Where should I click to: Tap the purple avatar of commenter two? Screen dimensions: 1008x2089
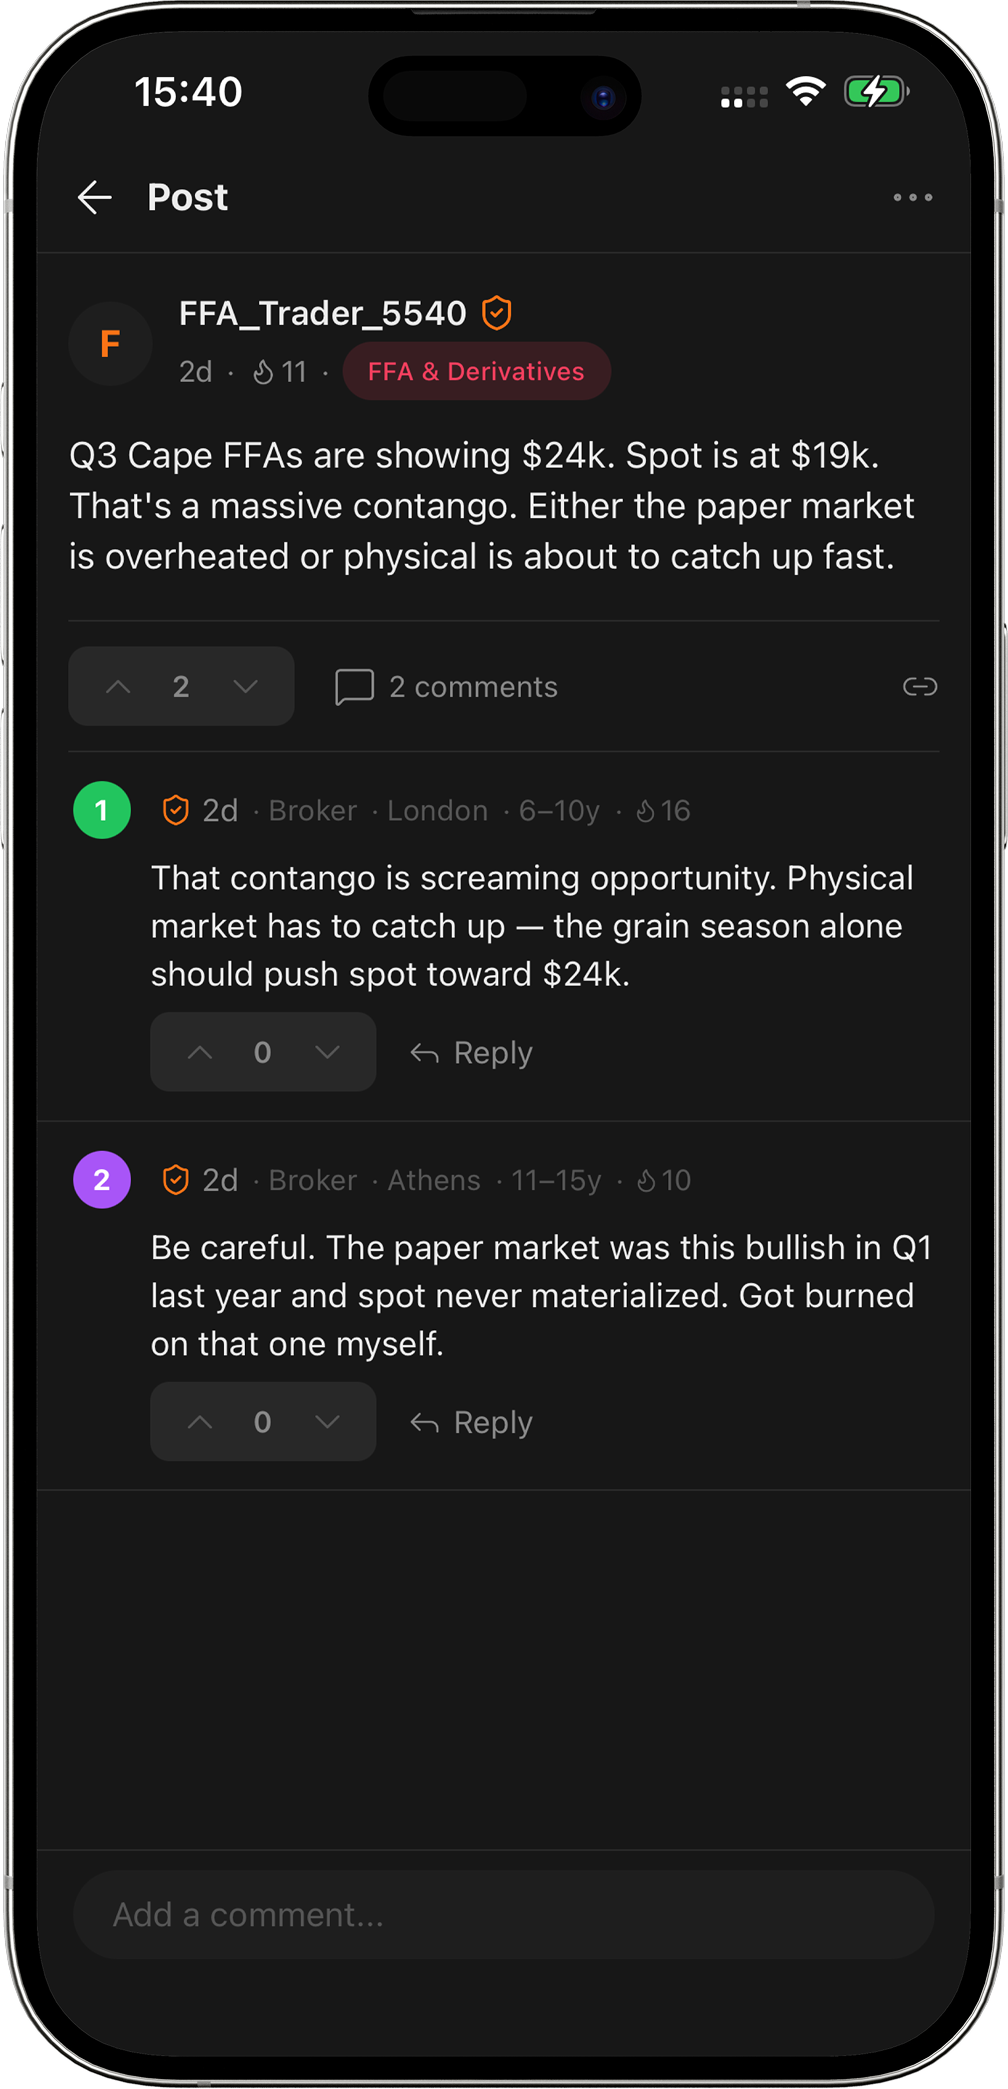(101, 1179)
